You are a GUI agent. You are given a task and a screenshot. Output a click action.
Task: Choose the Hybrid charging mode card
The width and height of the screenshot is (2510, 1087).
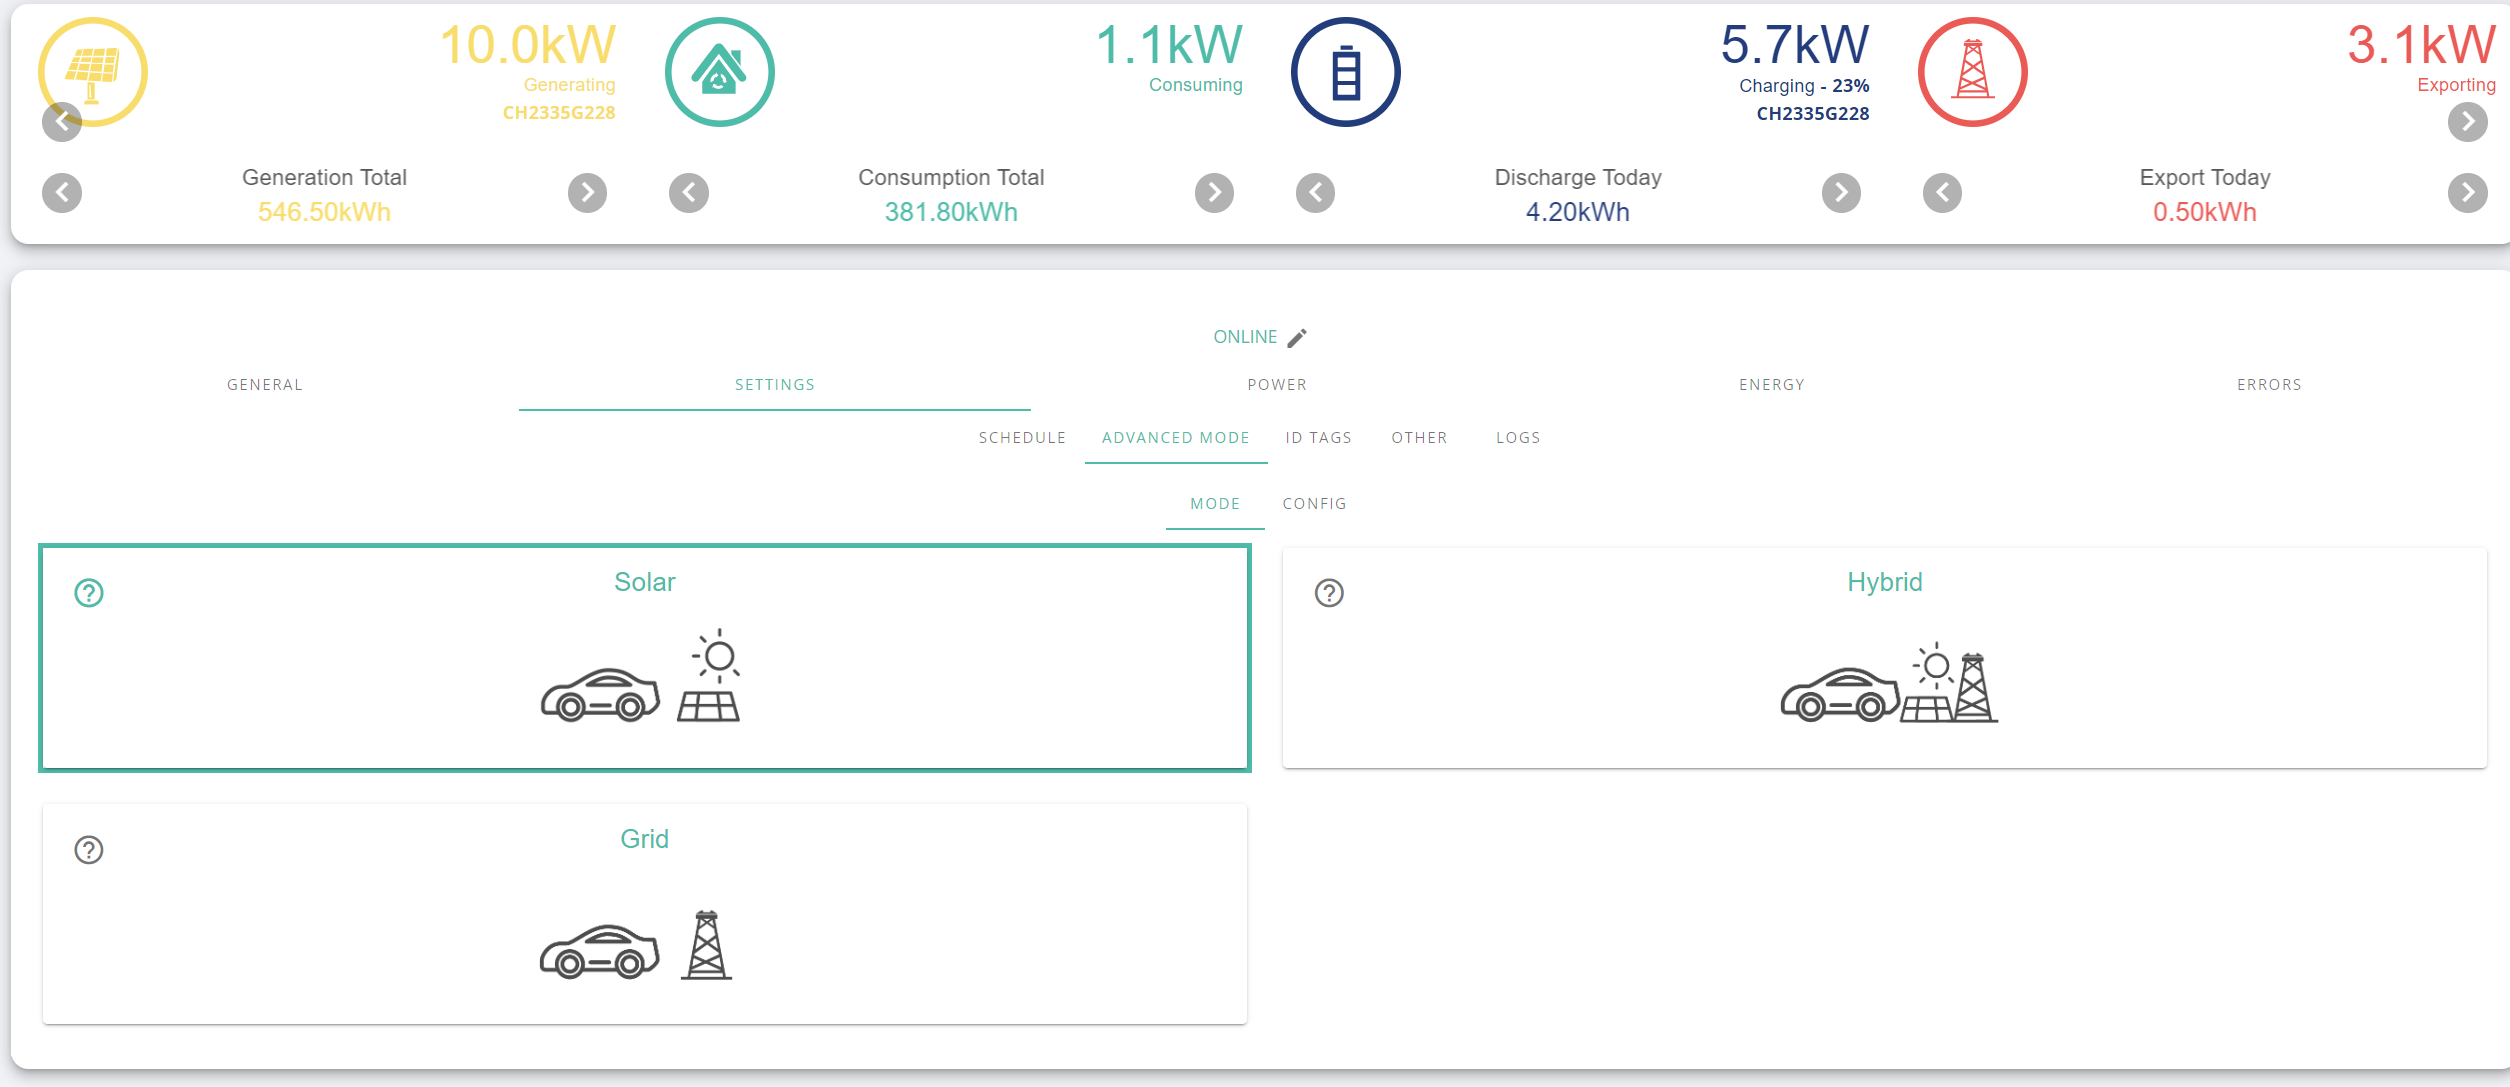[1885, 658]
